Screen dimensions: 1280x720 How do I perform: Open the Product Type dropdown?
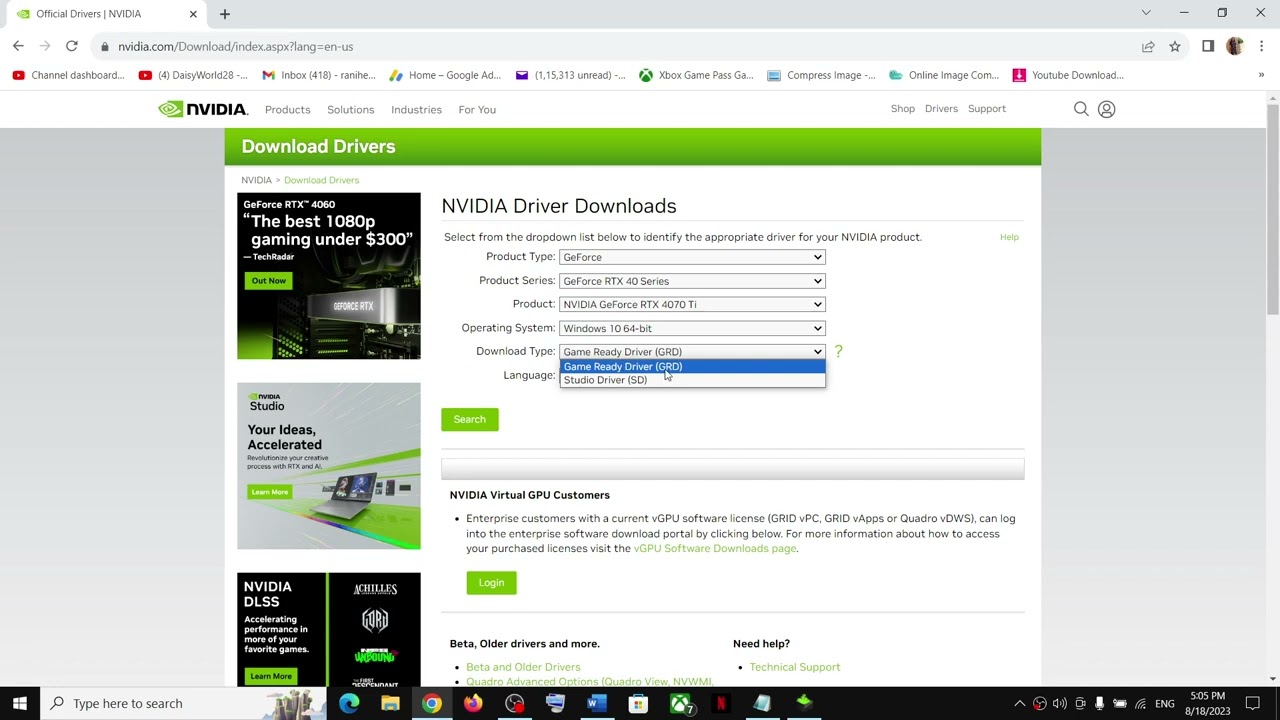(x=692, y=257)
